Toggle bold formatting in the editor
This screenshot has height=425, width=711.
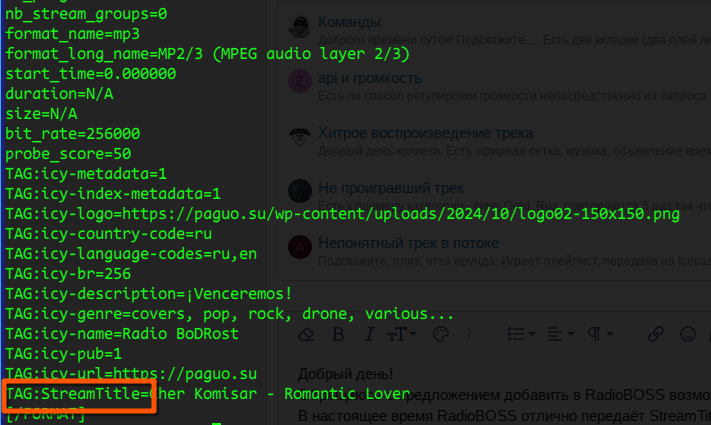[338, 333]
